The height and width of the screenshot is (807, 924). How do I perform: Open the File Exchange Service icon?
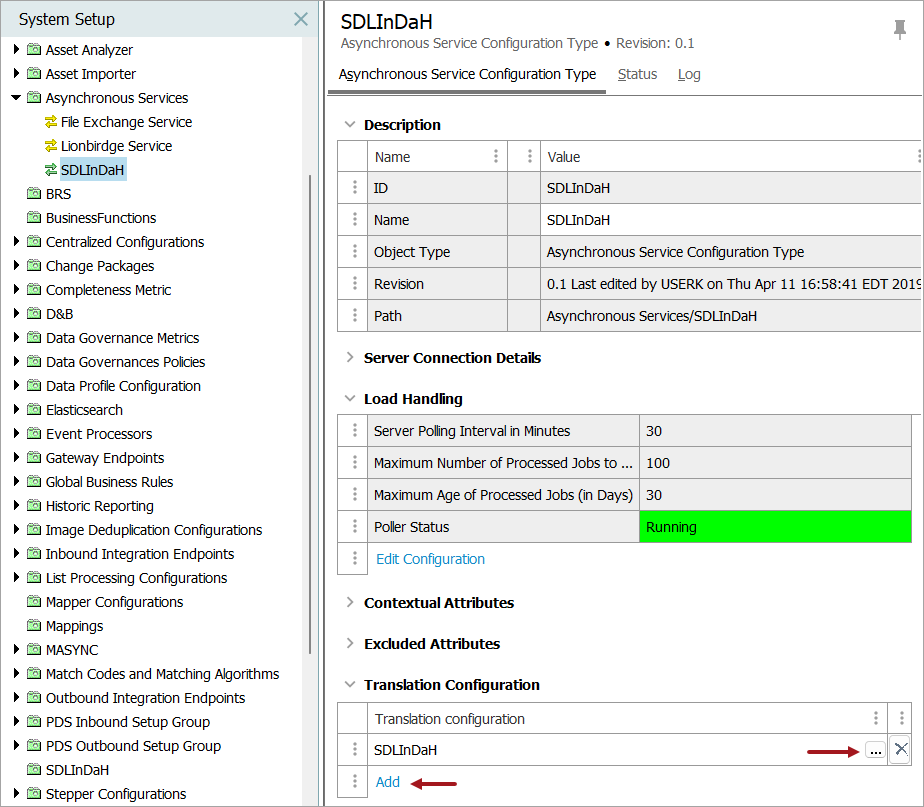click(x=52, y=122)
